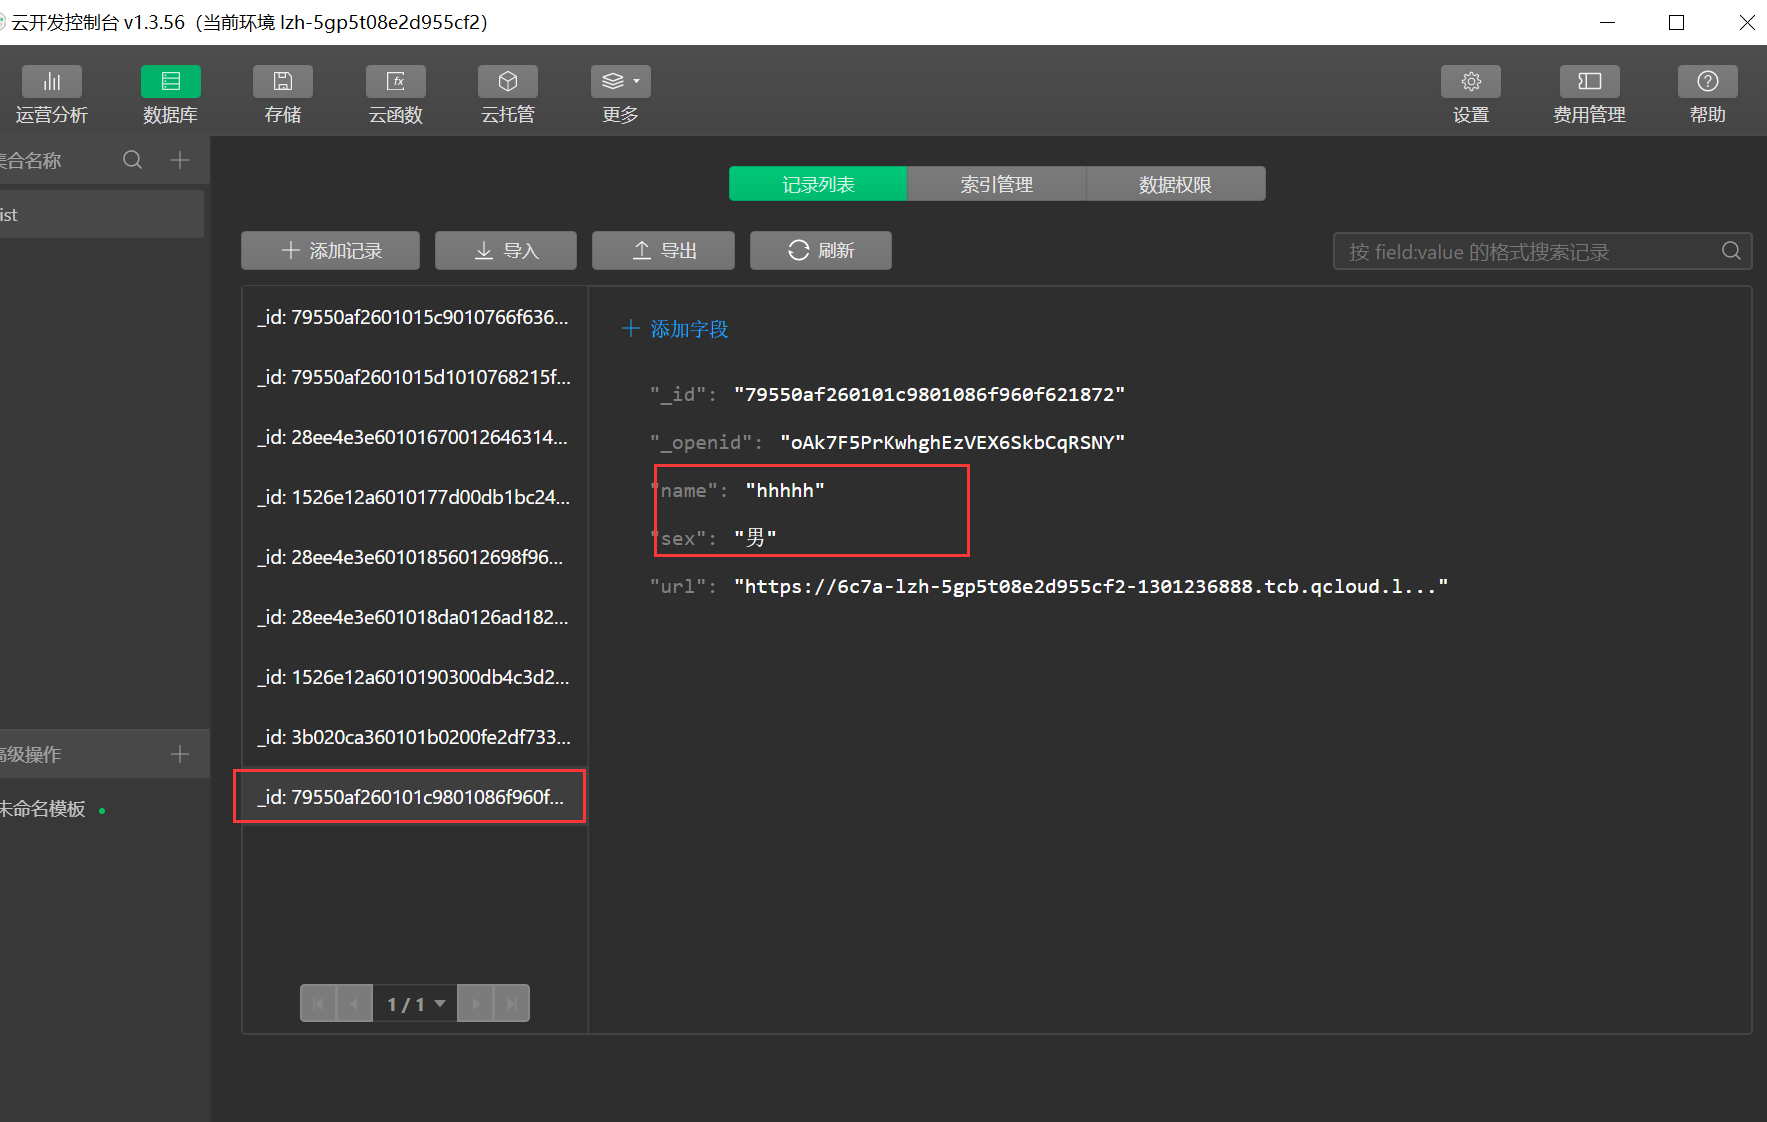Image resolution: width=1767 pixels, height=1122 pixels.
Task: Open the 存储 storage section
Action: pyautogui.click(x=283, y=95)
